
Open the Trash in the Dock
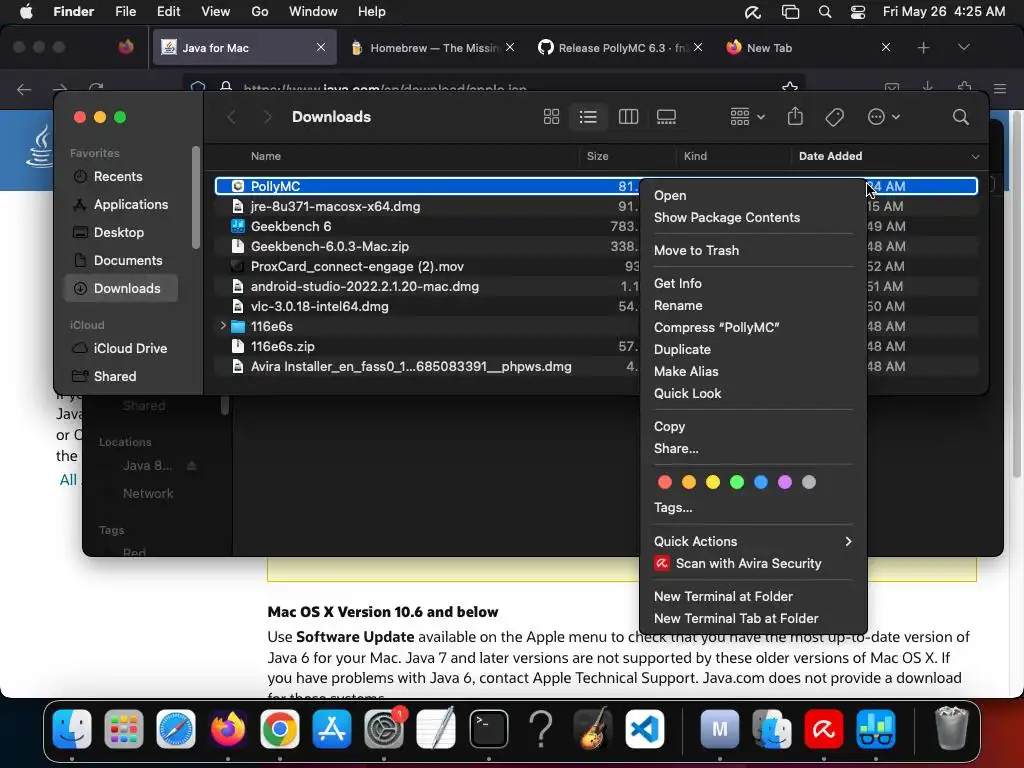click(x=951, y=729)
